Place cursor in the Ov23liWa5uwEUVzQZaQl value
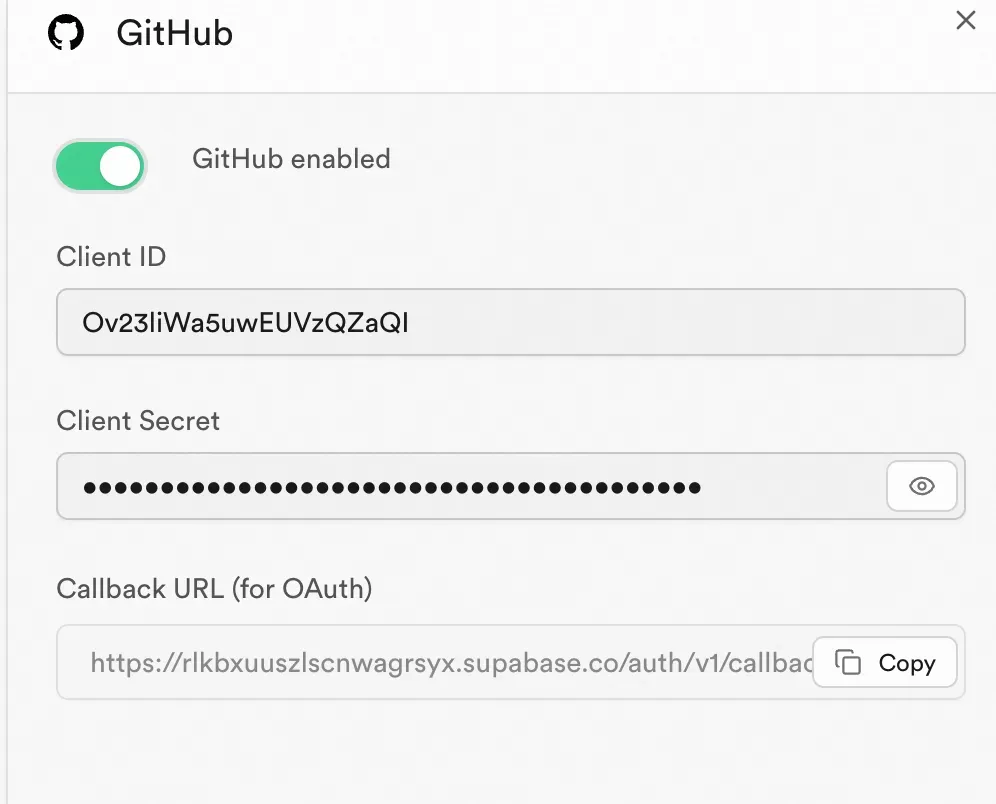The height and width of the screenshot is (804, 996). 245,323
